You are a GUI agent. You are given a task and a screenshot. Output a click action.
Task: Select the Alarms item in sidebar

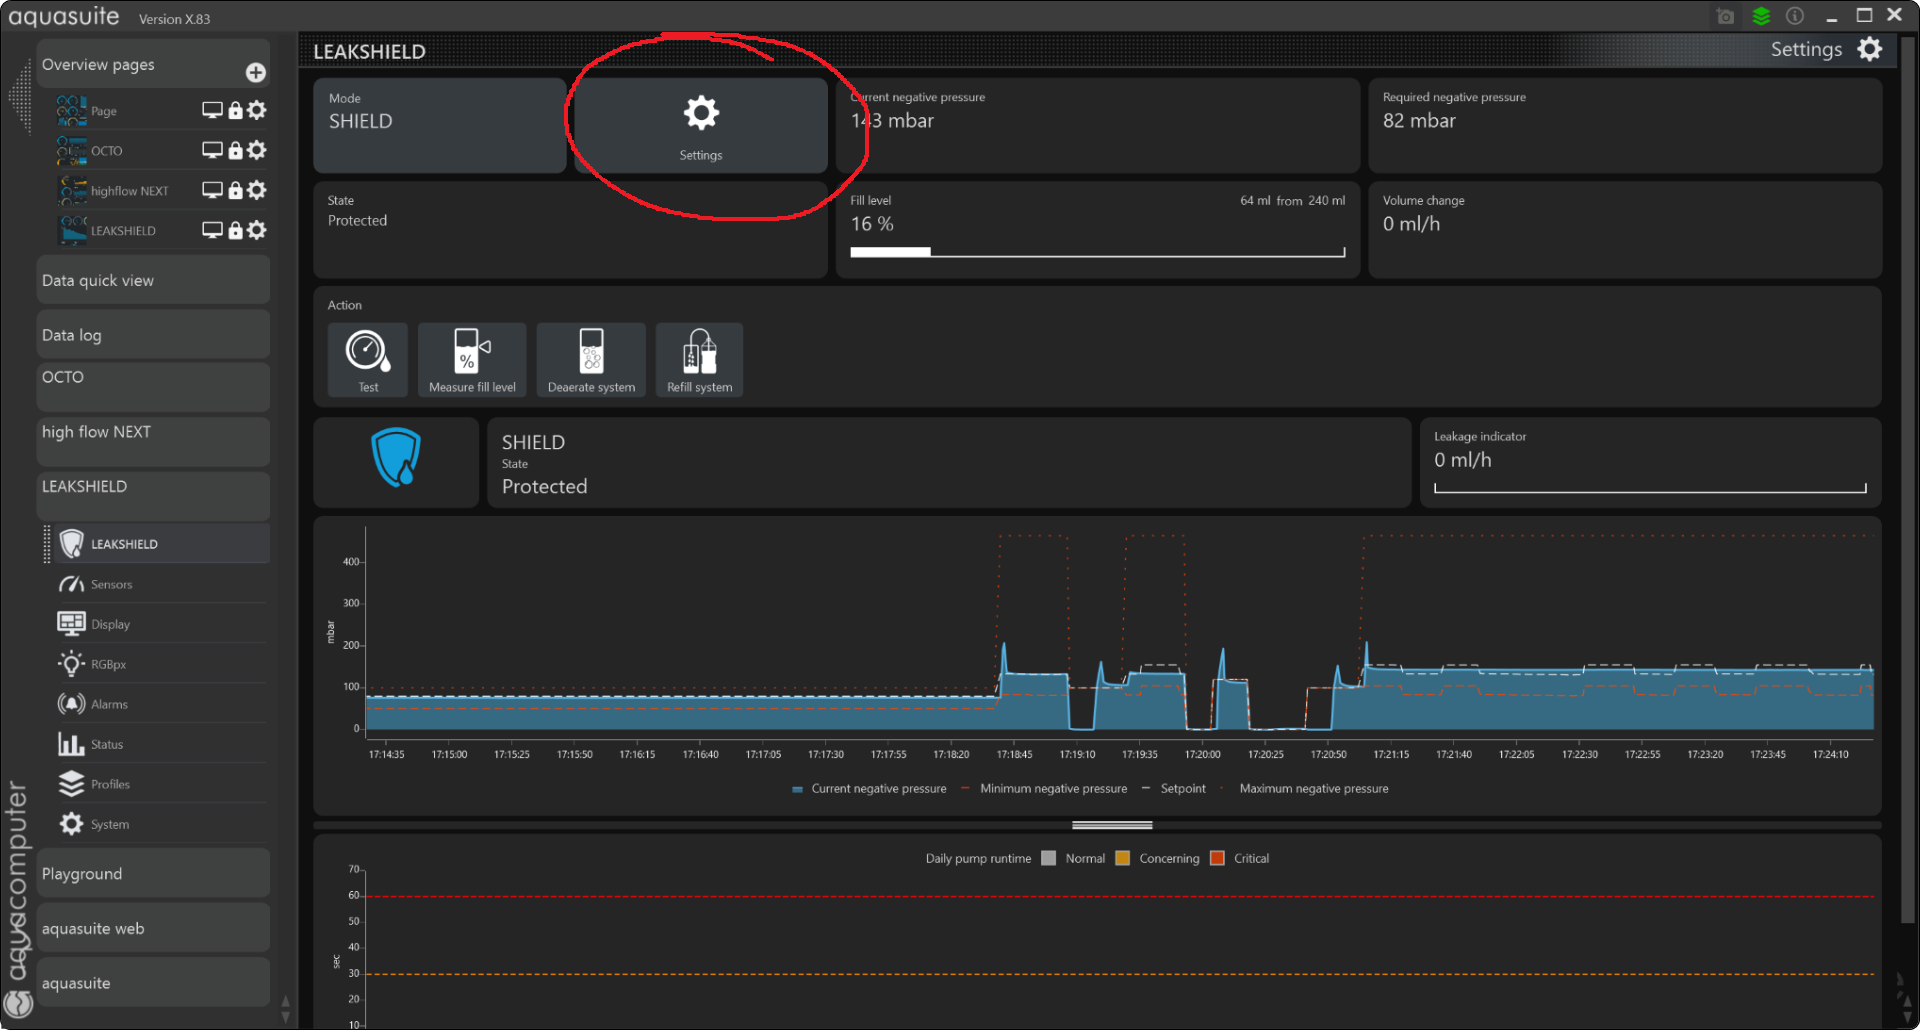point(109,704)
